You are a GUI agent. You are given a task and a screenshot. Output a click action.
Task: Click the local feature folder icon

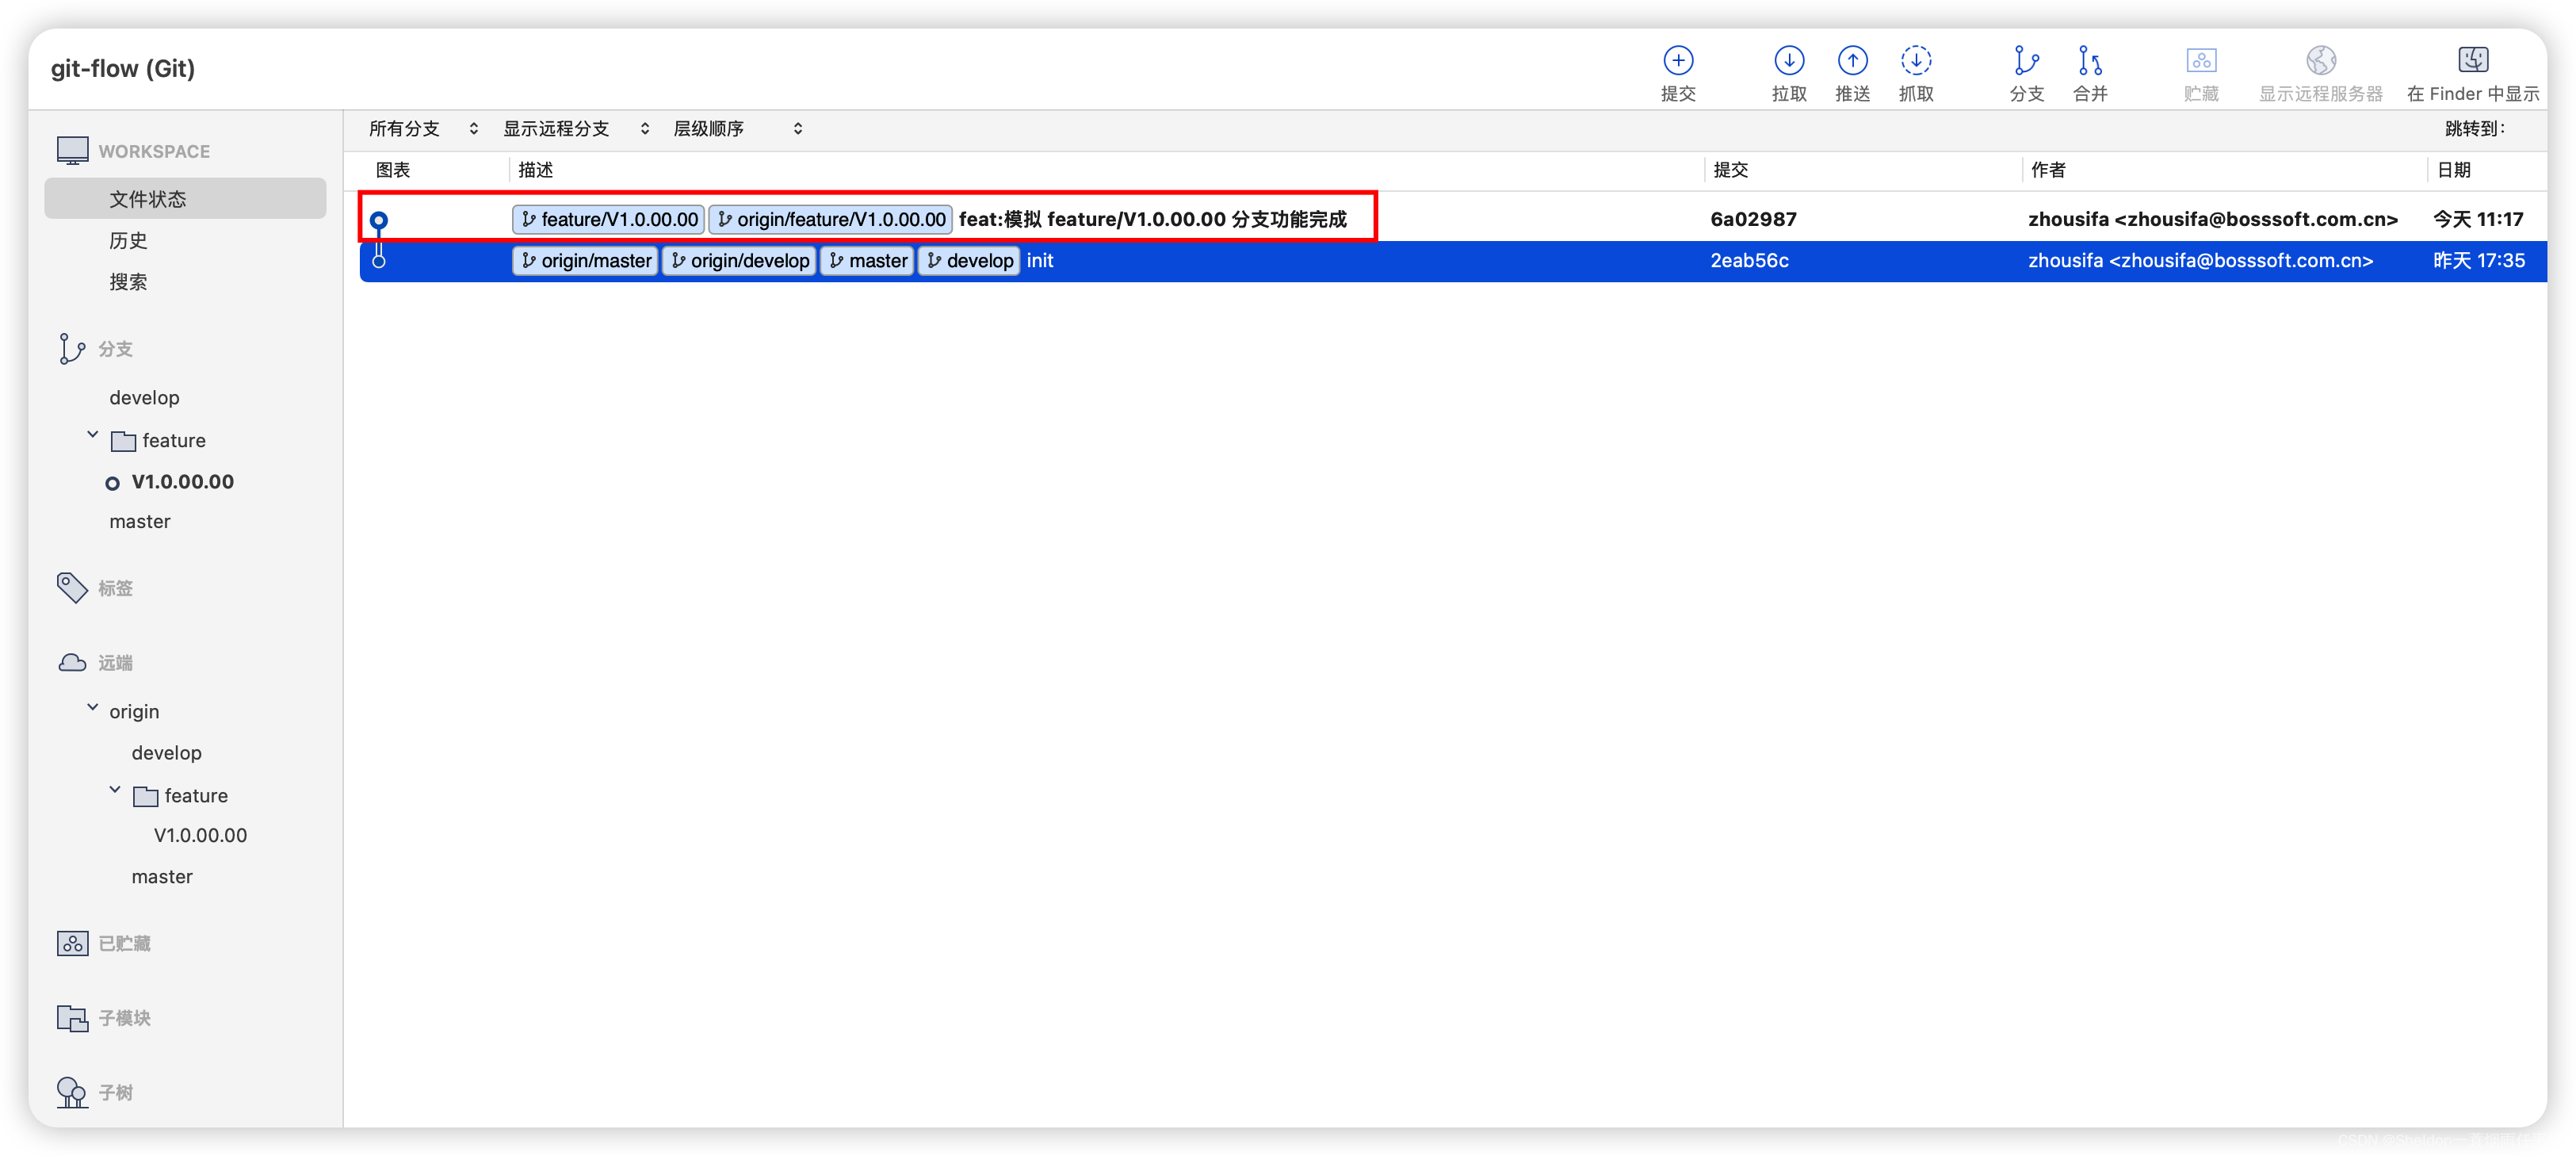point(123,441)
